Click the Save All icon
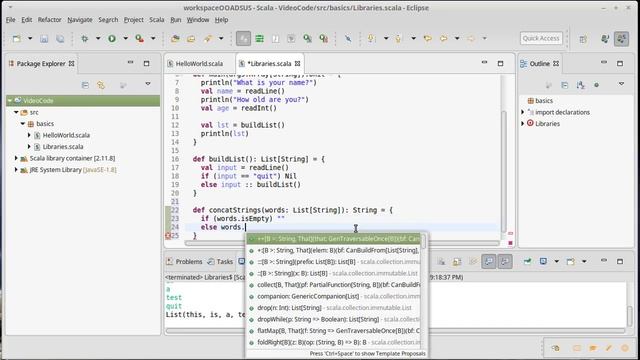 [x=60, y=39]
